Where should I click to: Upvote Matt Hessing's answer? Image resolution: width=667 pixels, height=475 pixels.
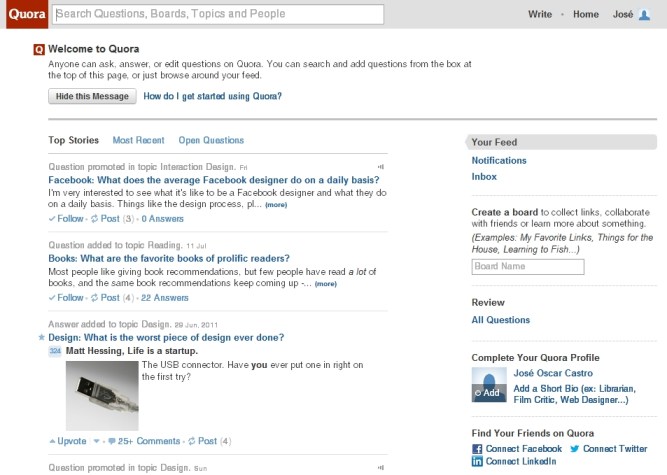click(66, 441)
